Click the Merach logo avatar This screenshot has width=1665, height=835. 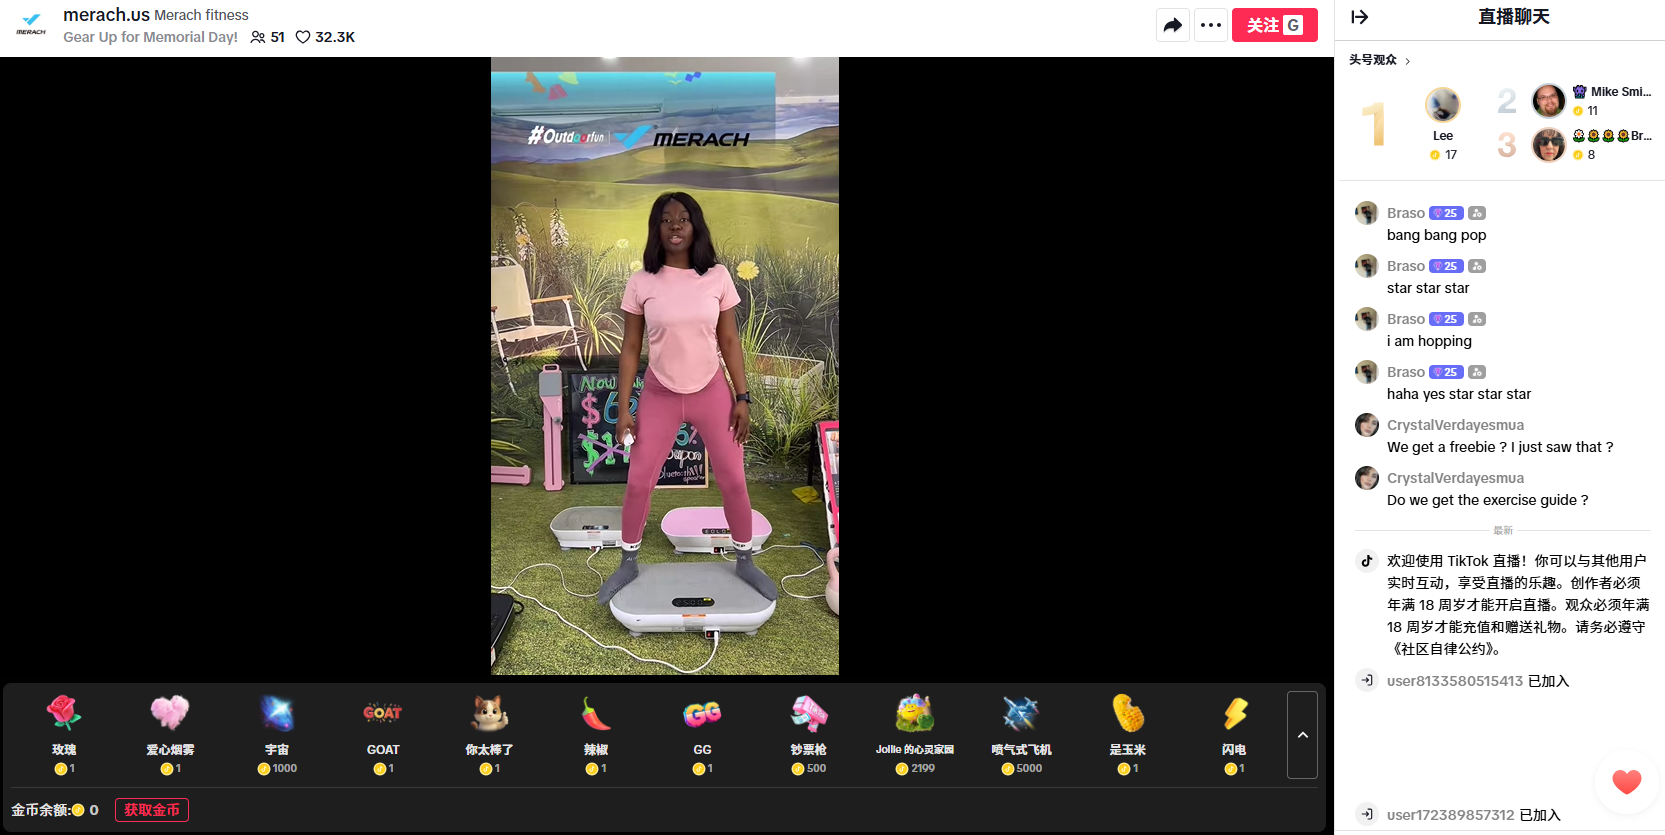click(31, 25)
